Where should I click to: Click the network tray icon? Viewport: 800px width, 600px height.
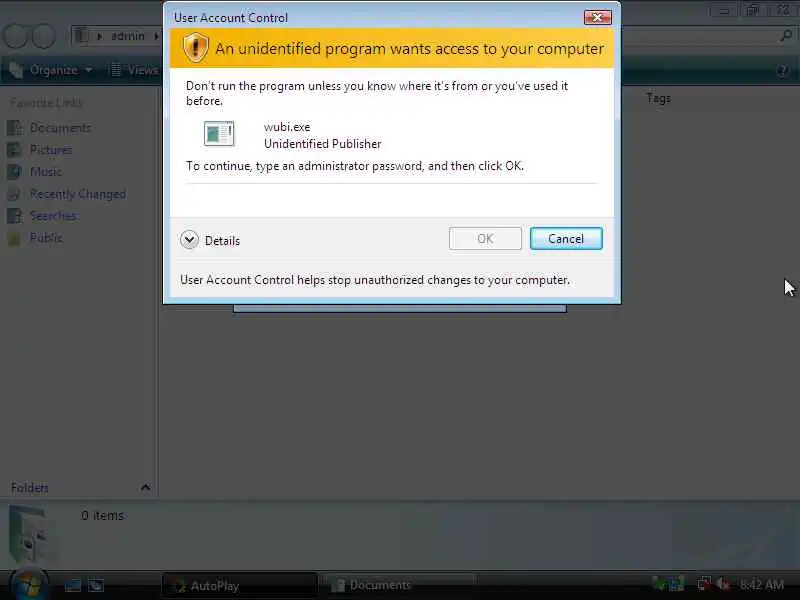click(704, 584)
